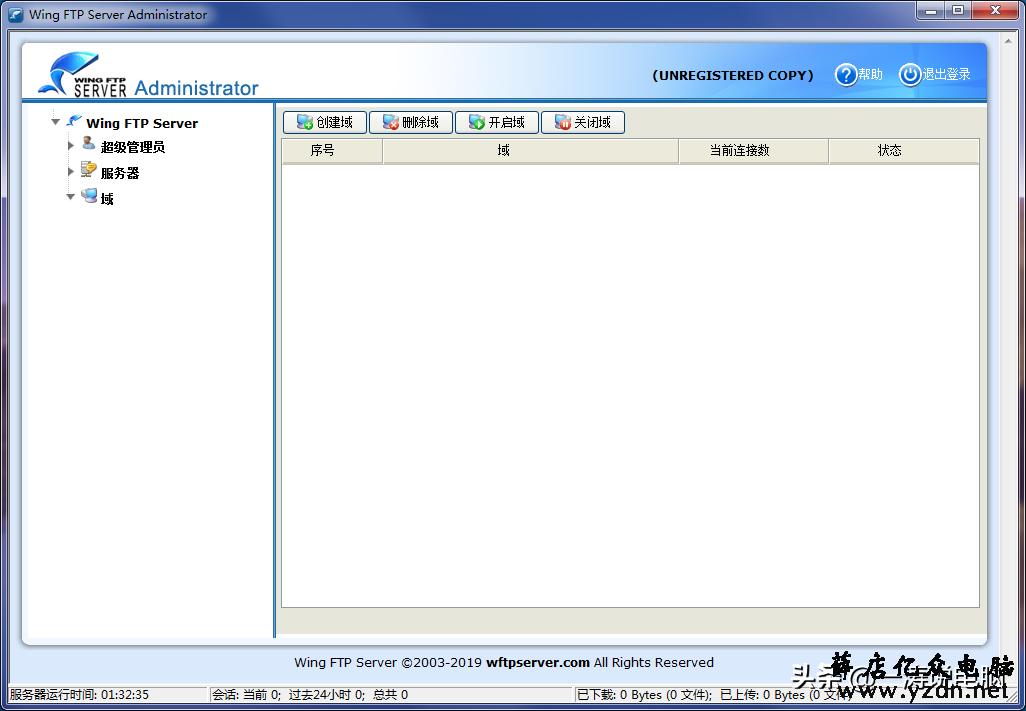Open the 帮助 help link
Image resolution: width=1026 pixels, height=711 pixels.
coord(870,75)
